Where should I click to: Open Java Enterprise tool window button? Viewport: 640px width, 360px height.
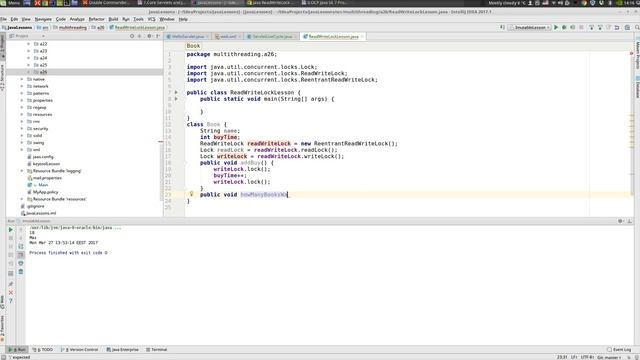(123, 350)
